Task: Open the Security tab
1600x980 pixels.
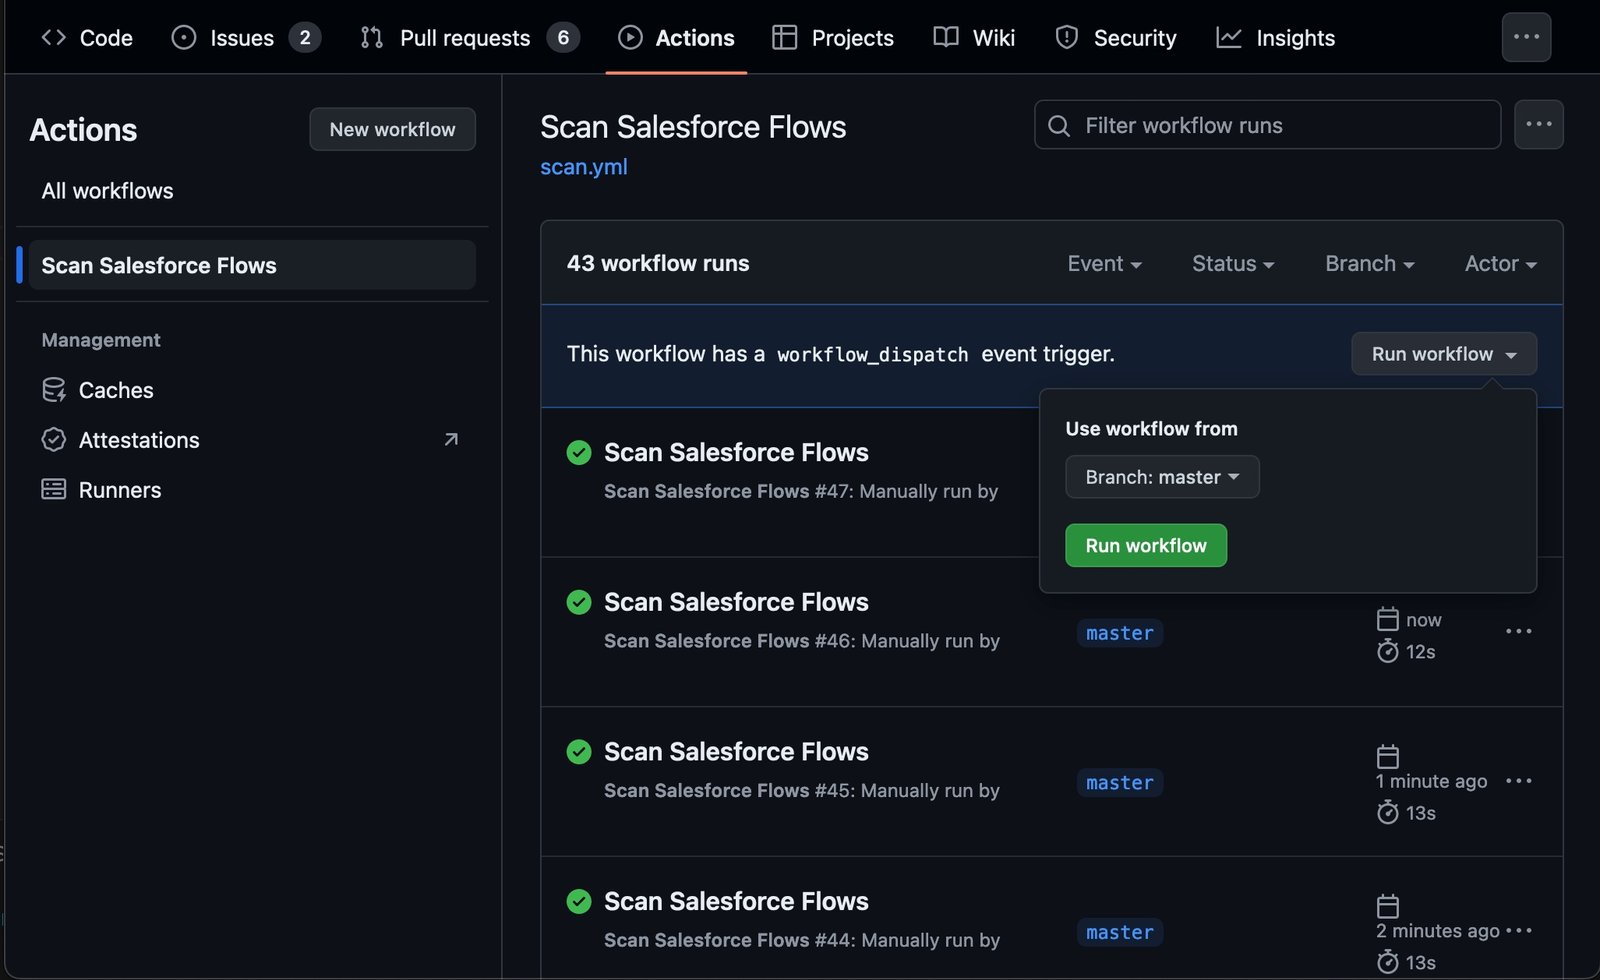Action: click(1115, 38)
